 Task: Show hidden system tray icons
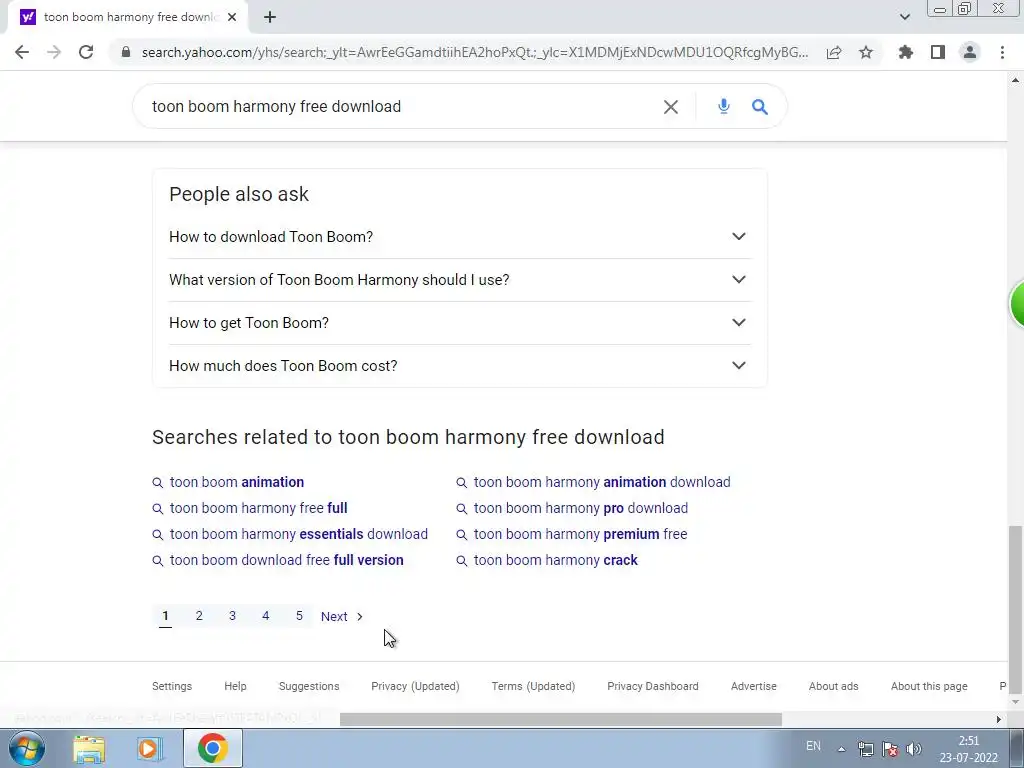841,749
